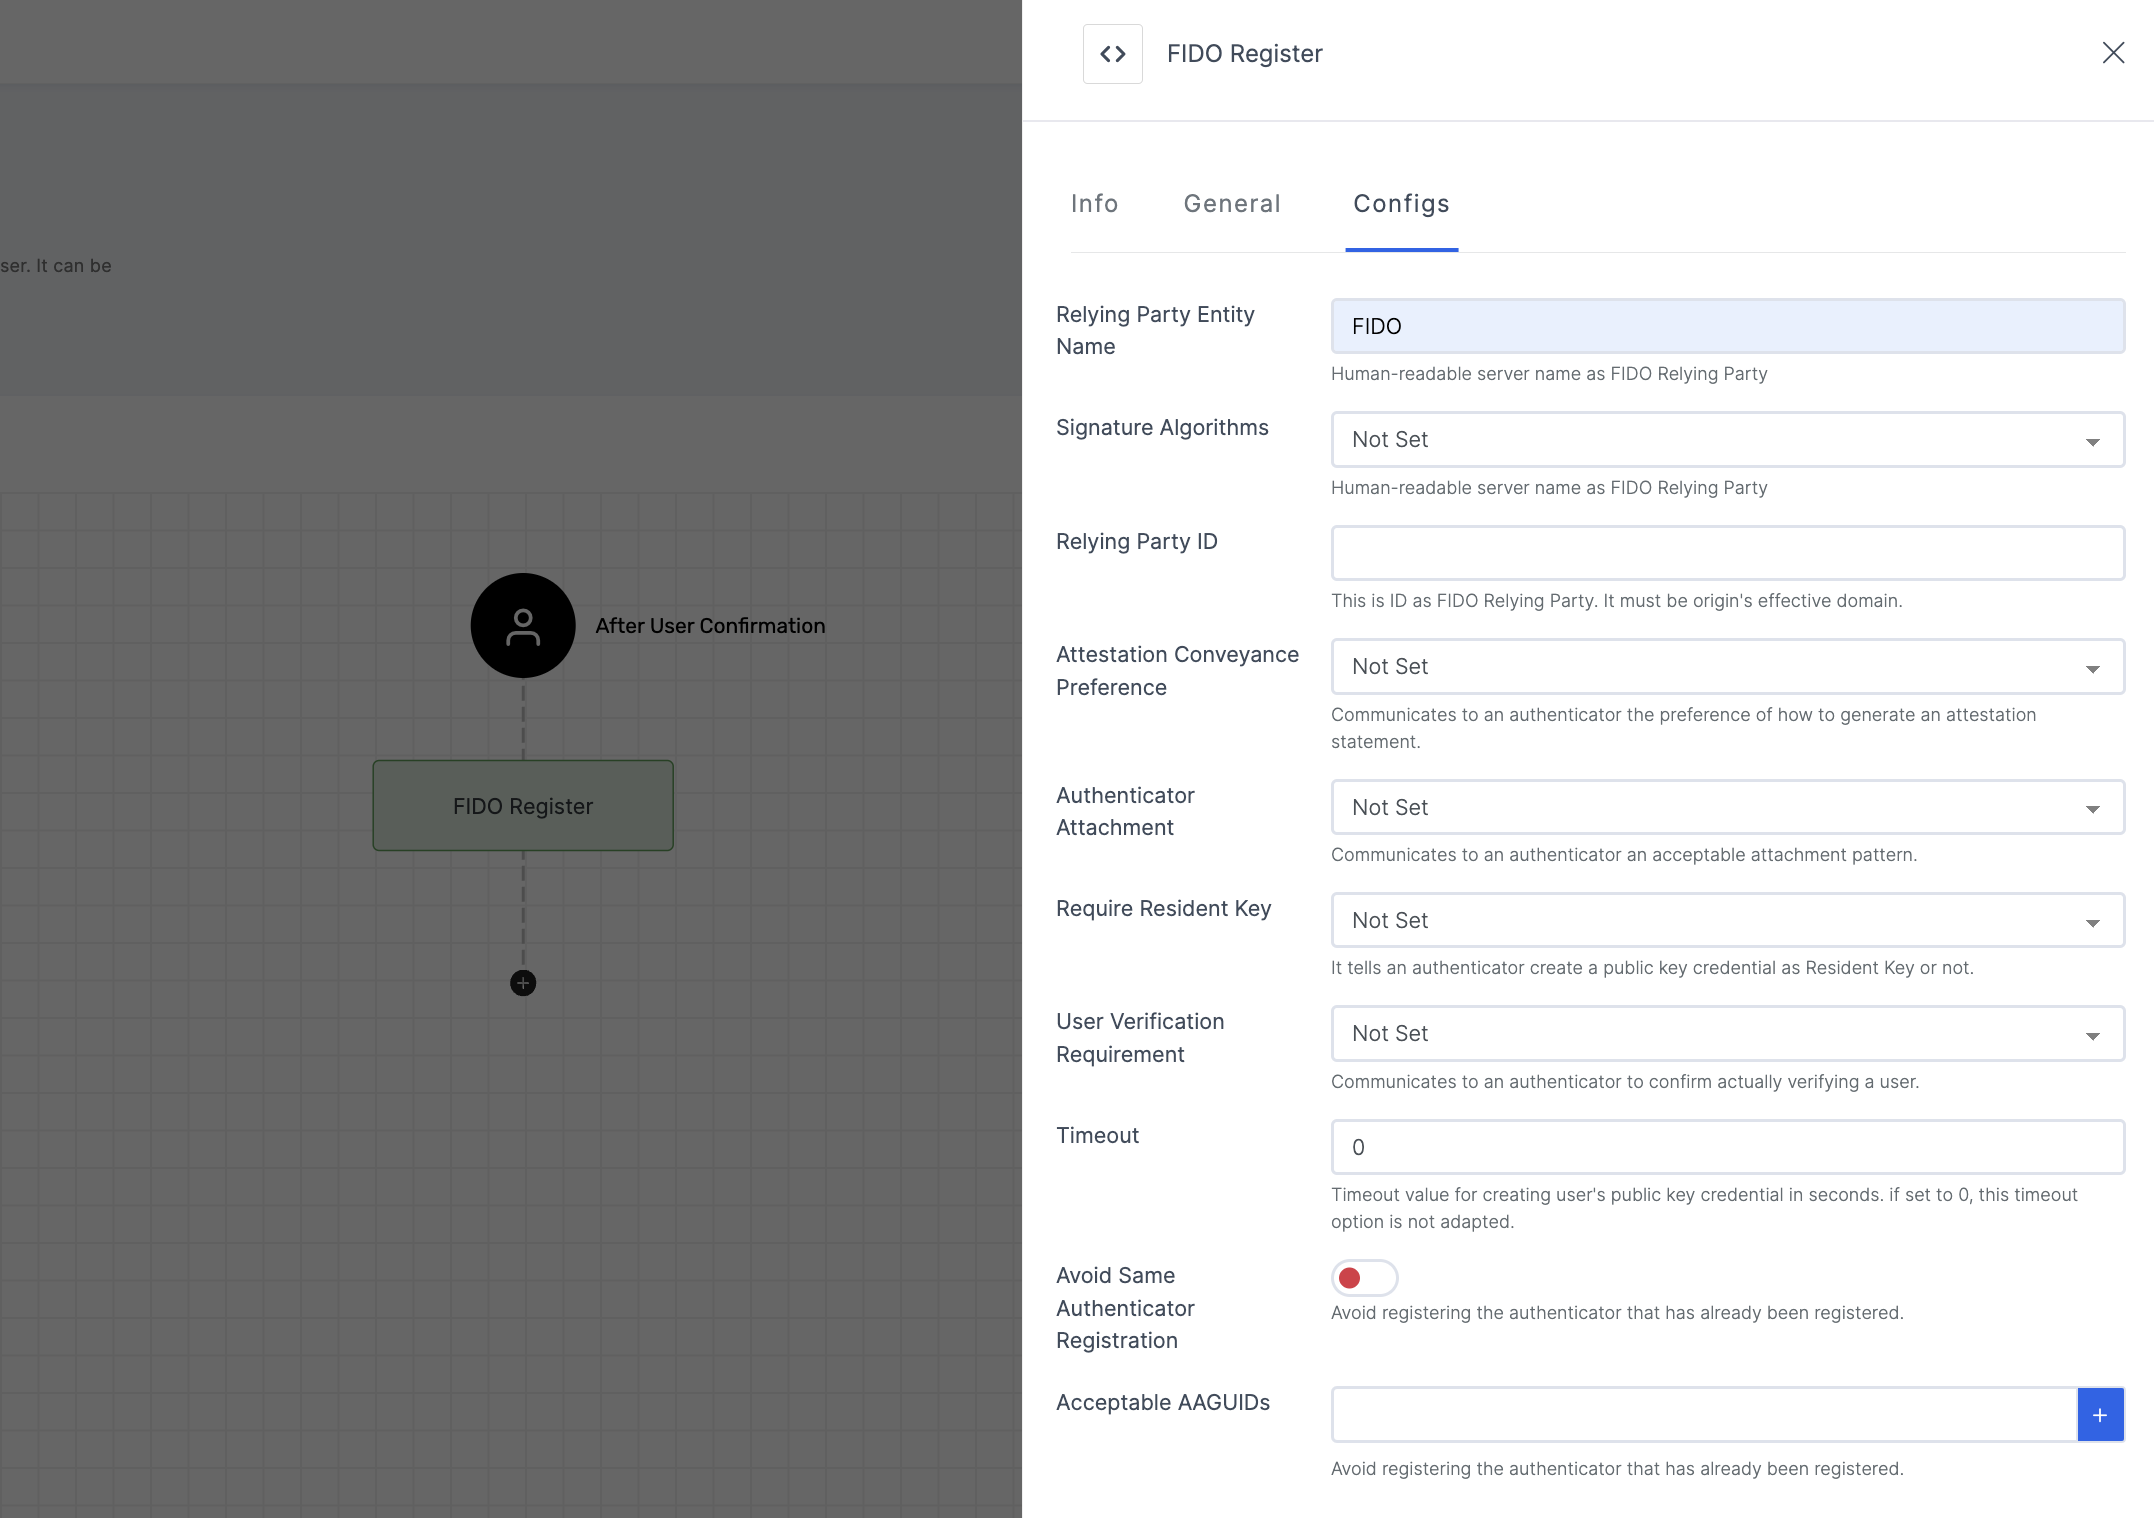
Task: Click the Timeout label
Action: point(1097,1136)
